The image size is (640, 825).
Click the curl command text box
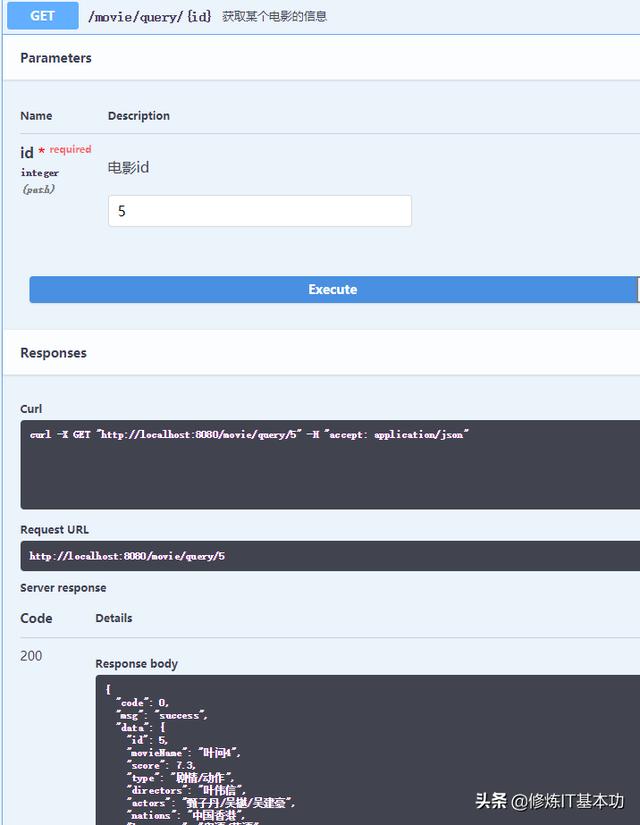coord(330,465)
